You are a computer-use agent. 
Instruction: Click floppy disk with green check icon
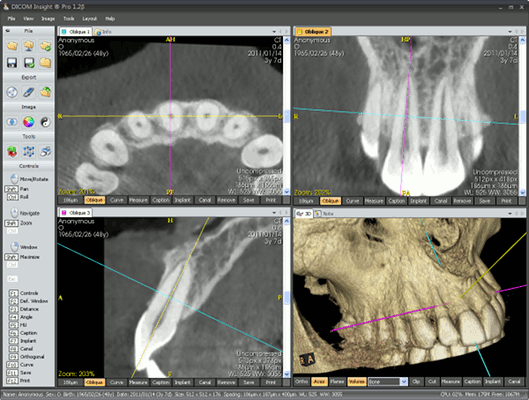[29, 62]
